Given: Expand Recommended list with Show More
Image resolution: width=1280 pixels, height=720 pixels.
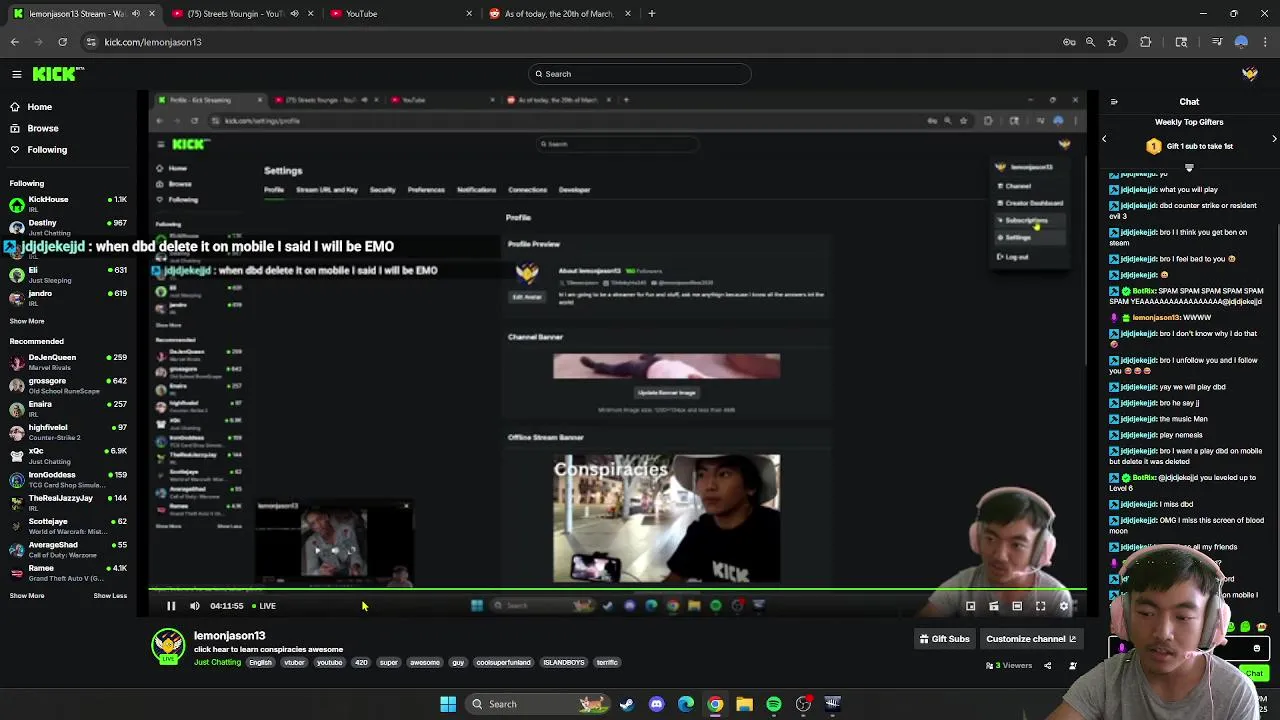Looking at the screenshot, I should click(x=27, y=595).
